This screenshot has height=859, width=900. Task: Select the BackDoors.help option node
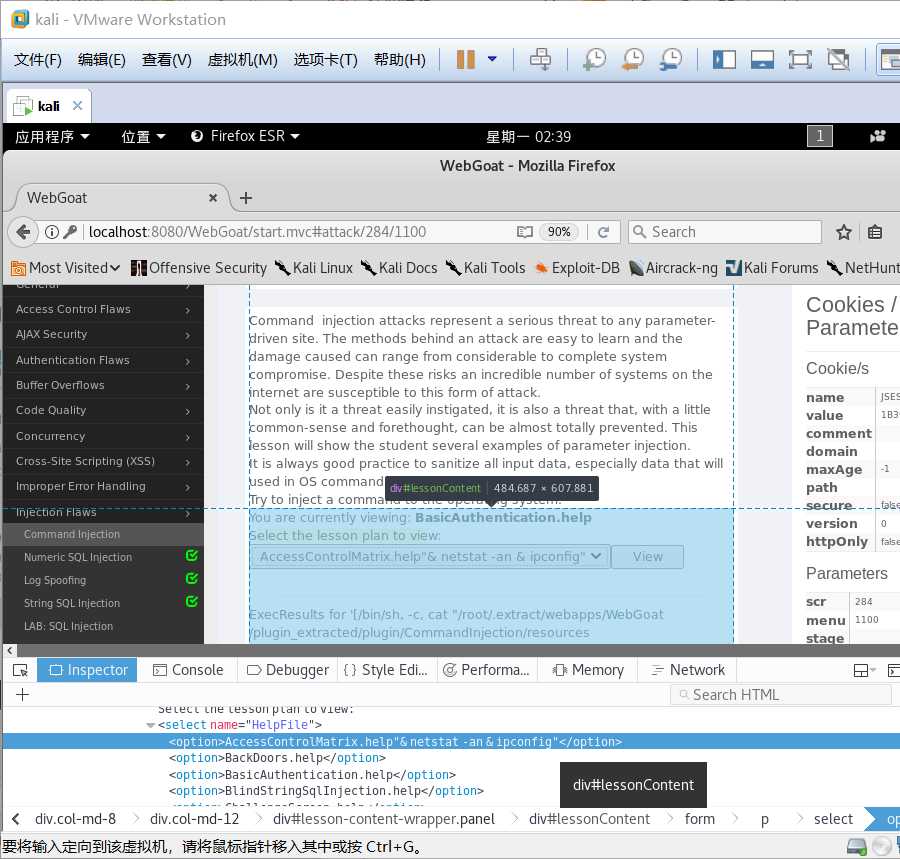pyautogui.click(x=277, y=758)
